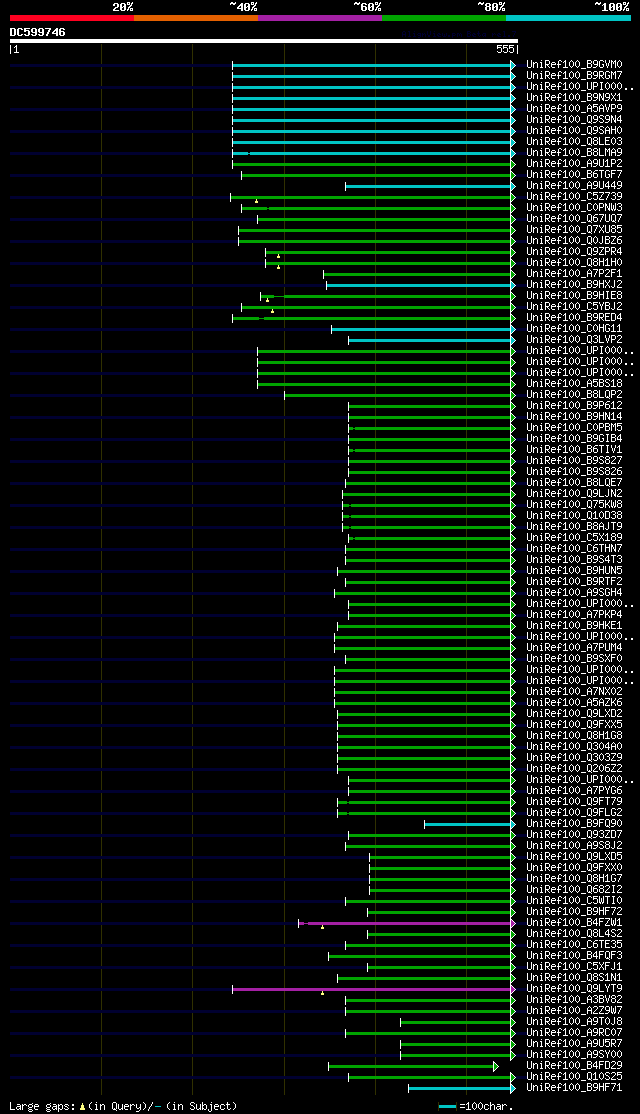640x1114 pixels.
Task: Open hit UniRef100_A3BV82
Action: pyautogui.click(x=575, y=1001)
